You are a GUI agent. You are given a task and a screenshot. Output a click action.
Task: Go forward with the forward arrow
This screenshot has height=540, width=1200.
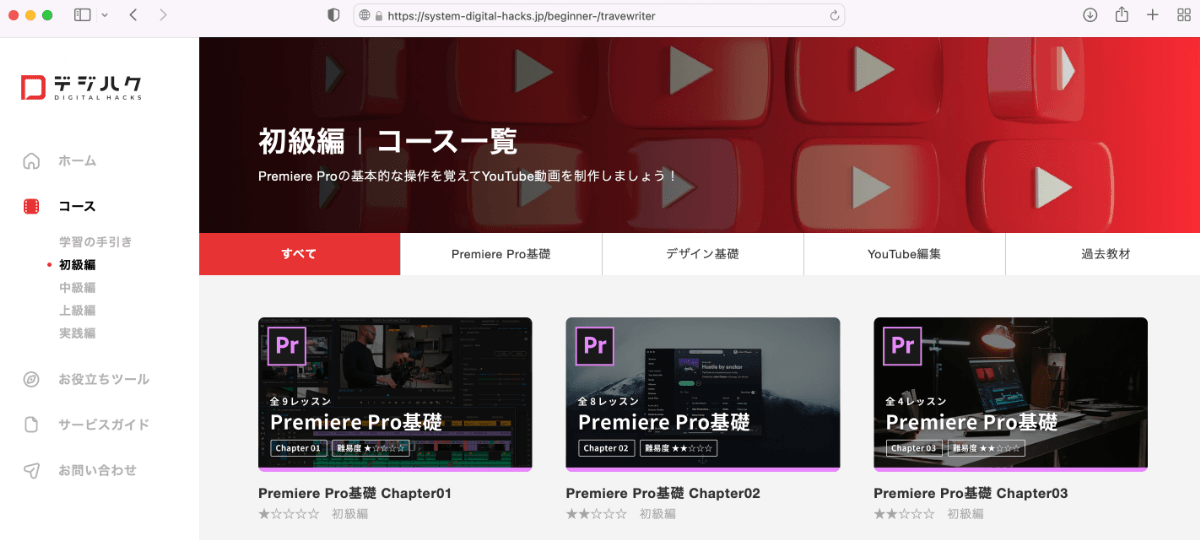[x=163, y=15]
